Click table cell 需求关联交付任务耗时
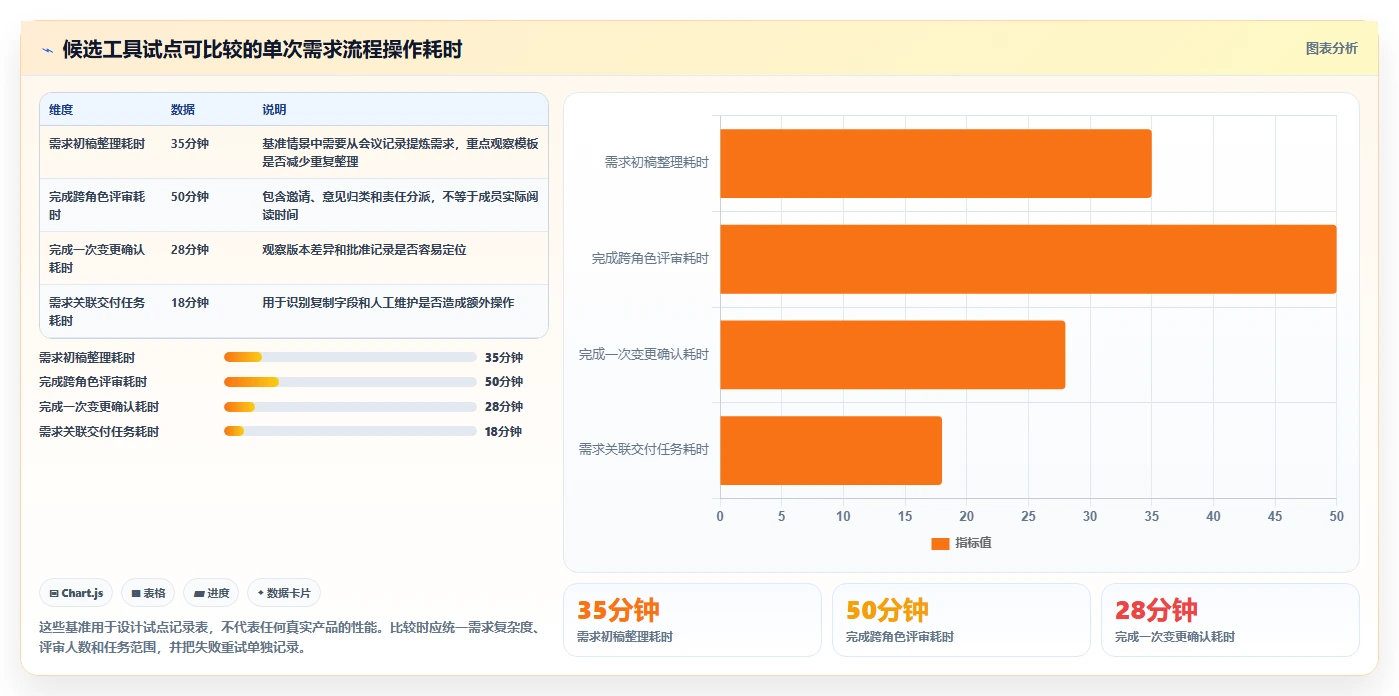Viewport: 1399px width, 696px height. point(97,311)
